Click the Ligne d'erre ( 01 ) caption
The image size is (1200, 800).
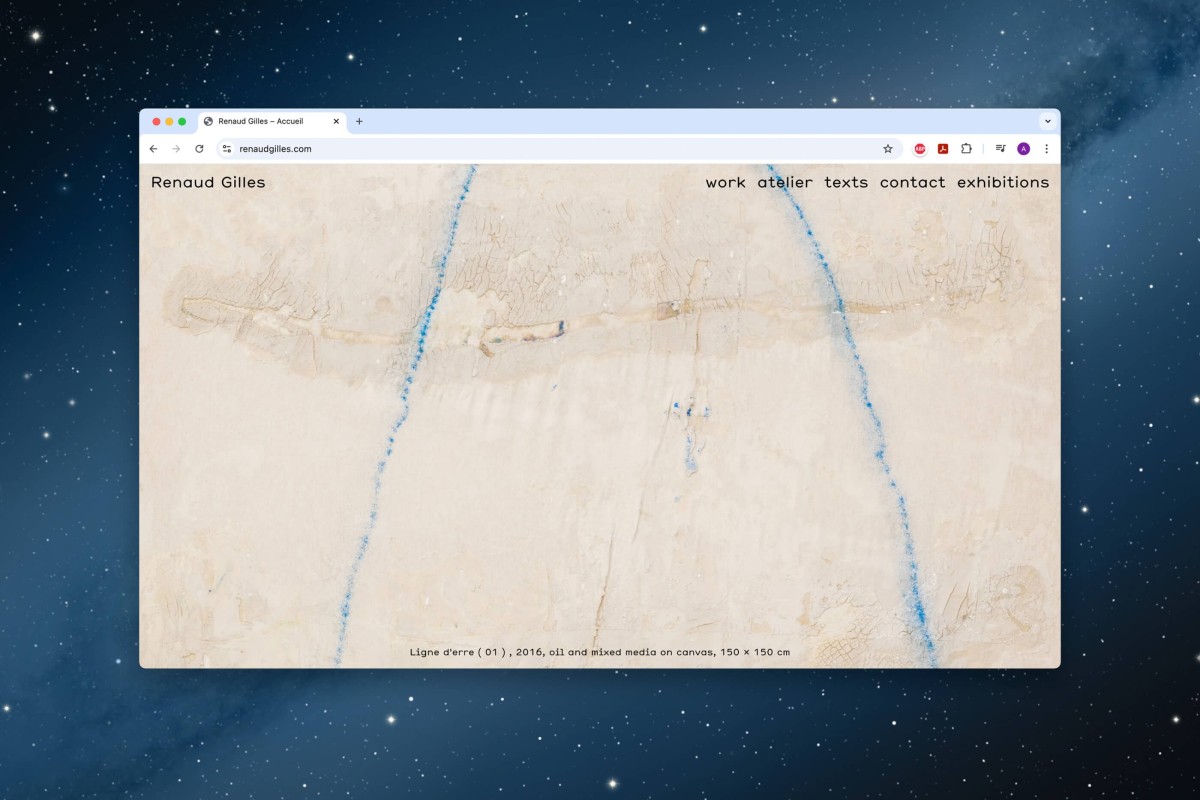point(599,652)
